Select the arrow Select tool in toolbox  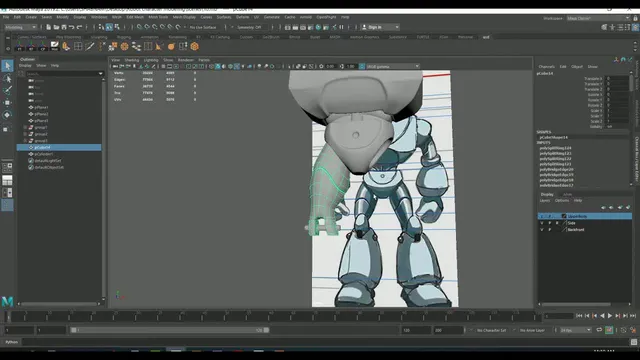point(7,65)
